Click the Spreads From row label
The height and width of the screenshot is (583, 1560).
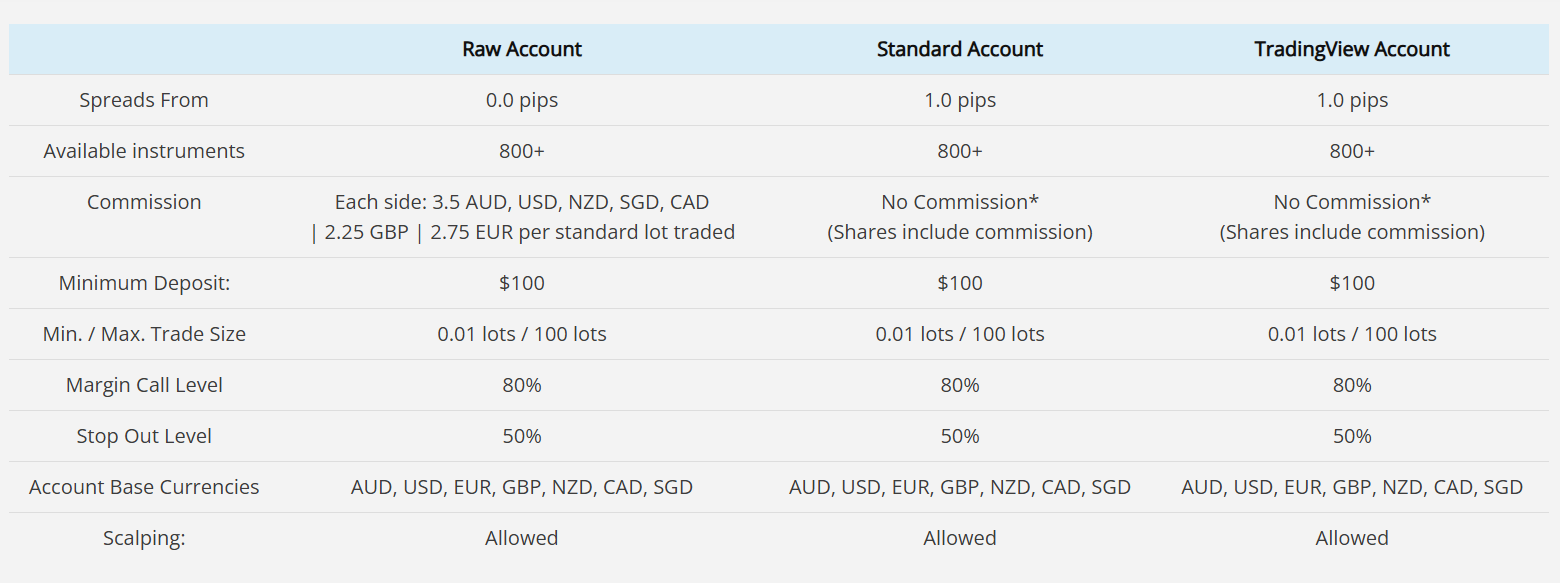144,100
